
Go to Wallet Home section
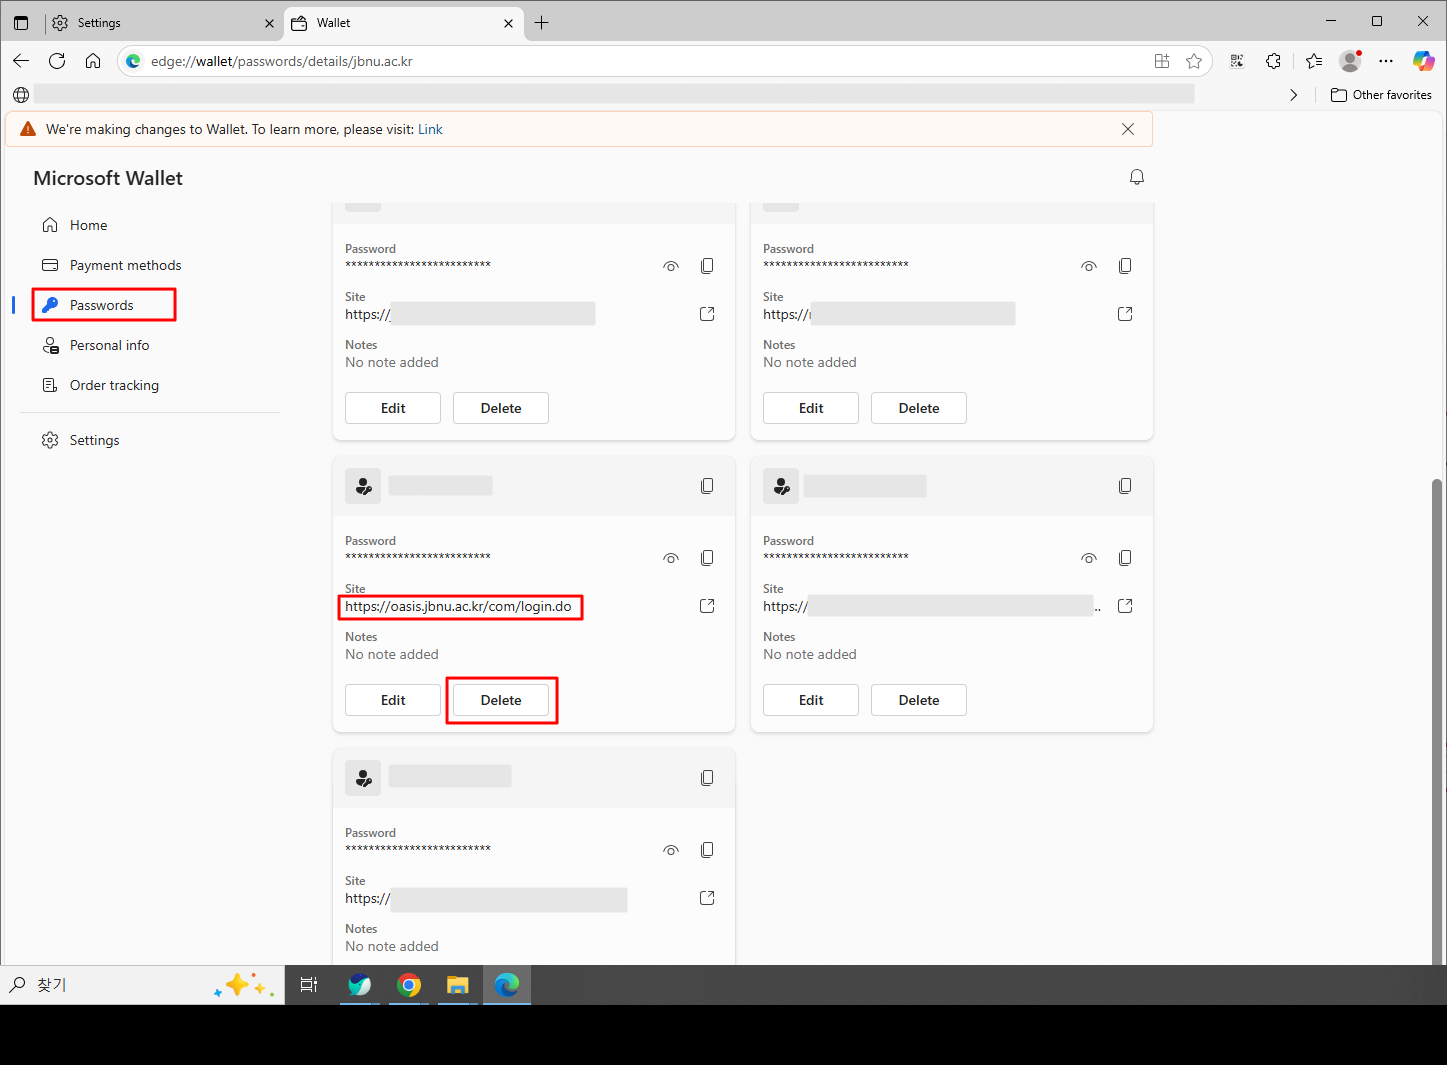pos(89,225)
